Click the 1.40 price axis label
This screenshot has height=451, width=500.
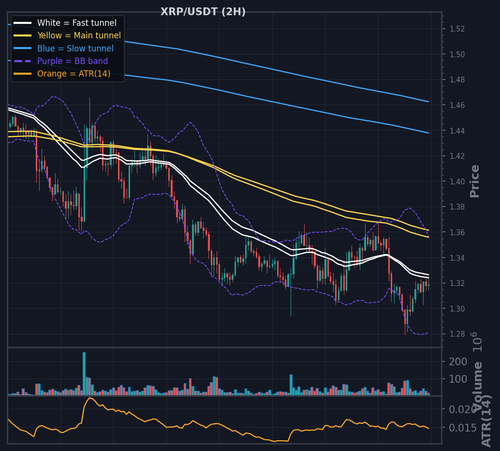[457, 182]
